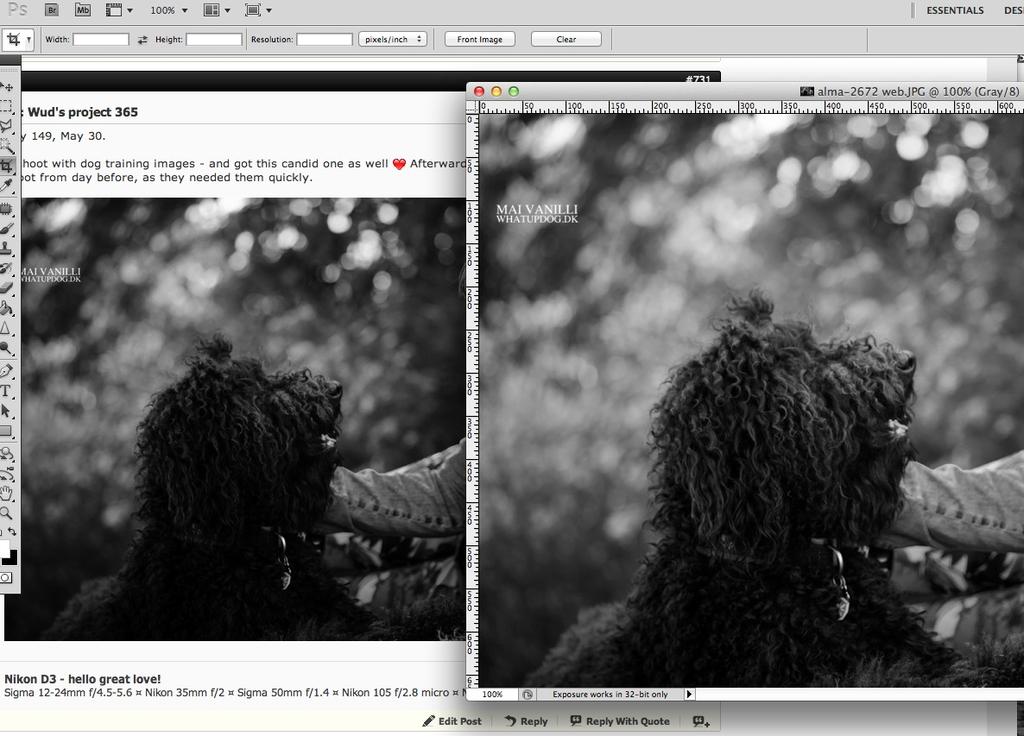1024x736 pixels.
Task: Toggle Quick Mask mode in the toolbox
Action: pyautogui.click(x=6, y=578)
